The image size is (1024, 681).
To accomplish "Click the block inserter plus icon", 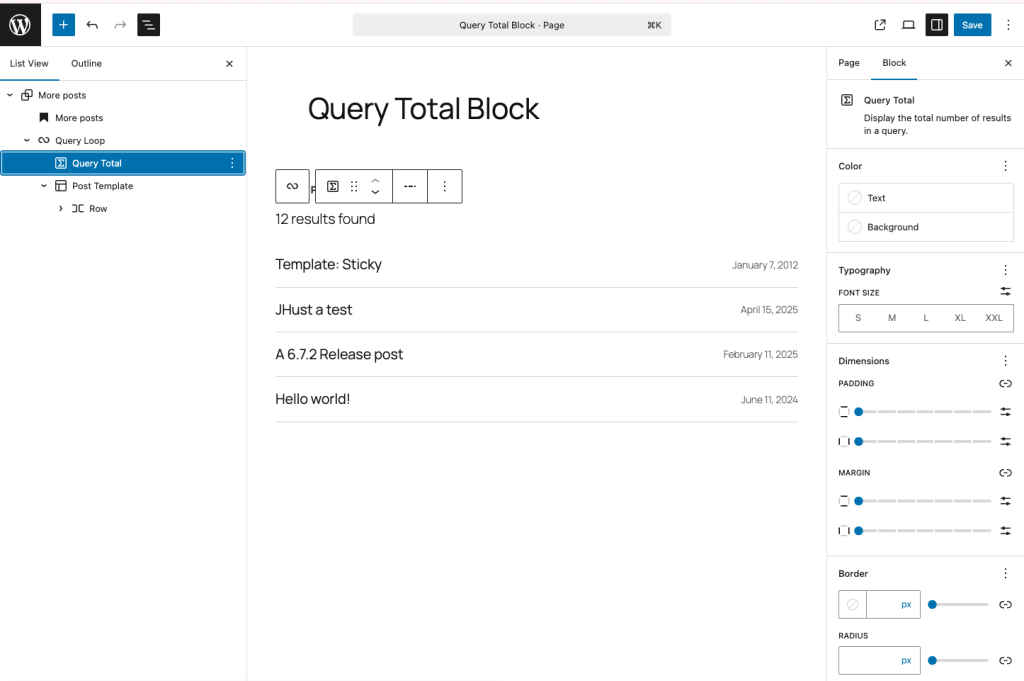I will point(64,24).
